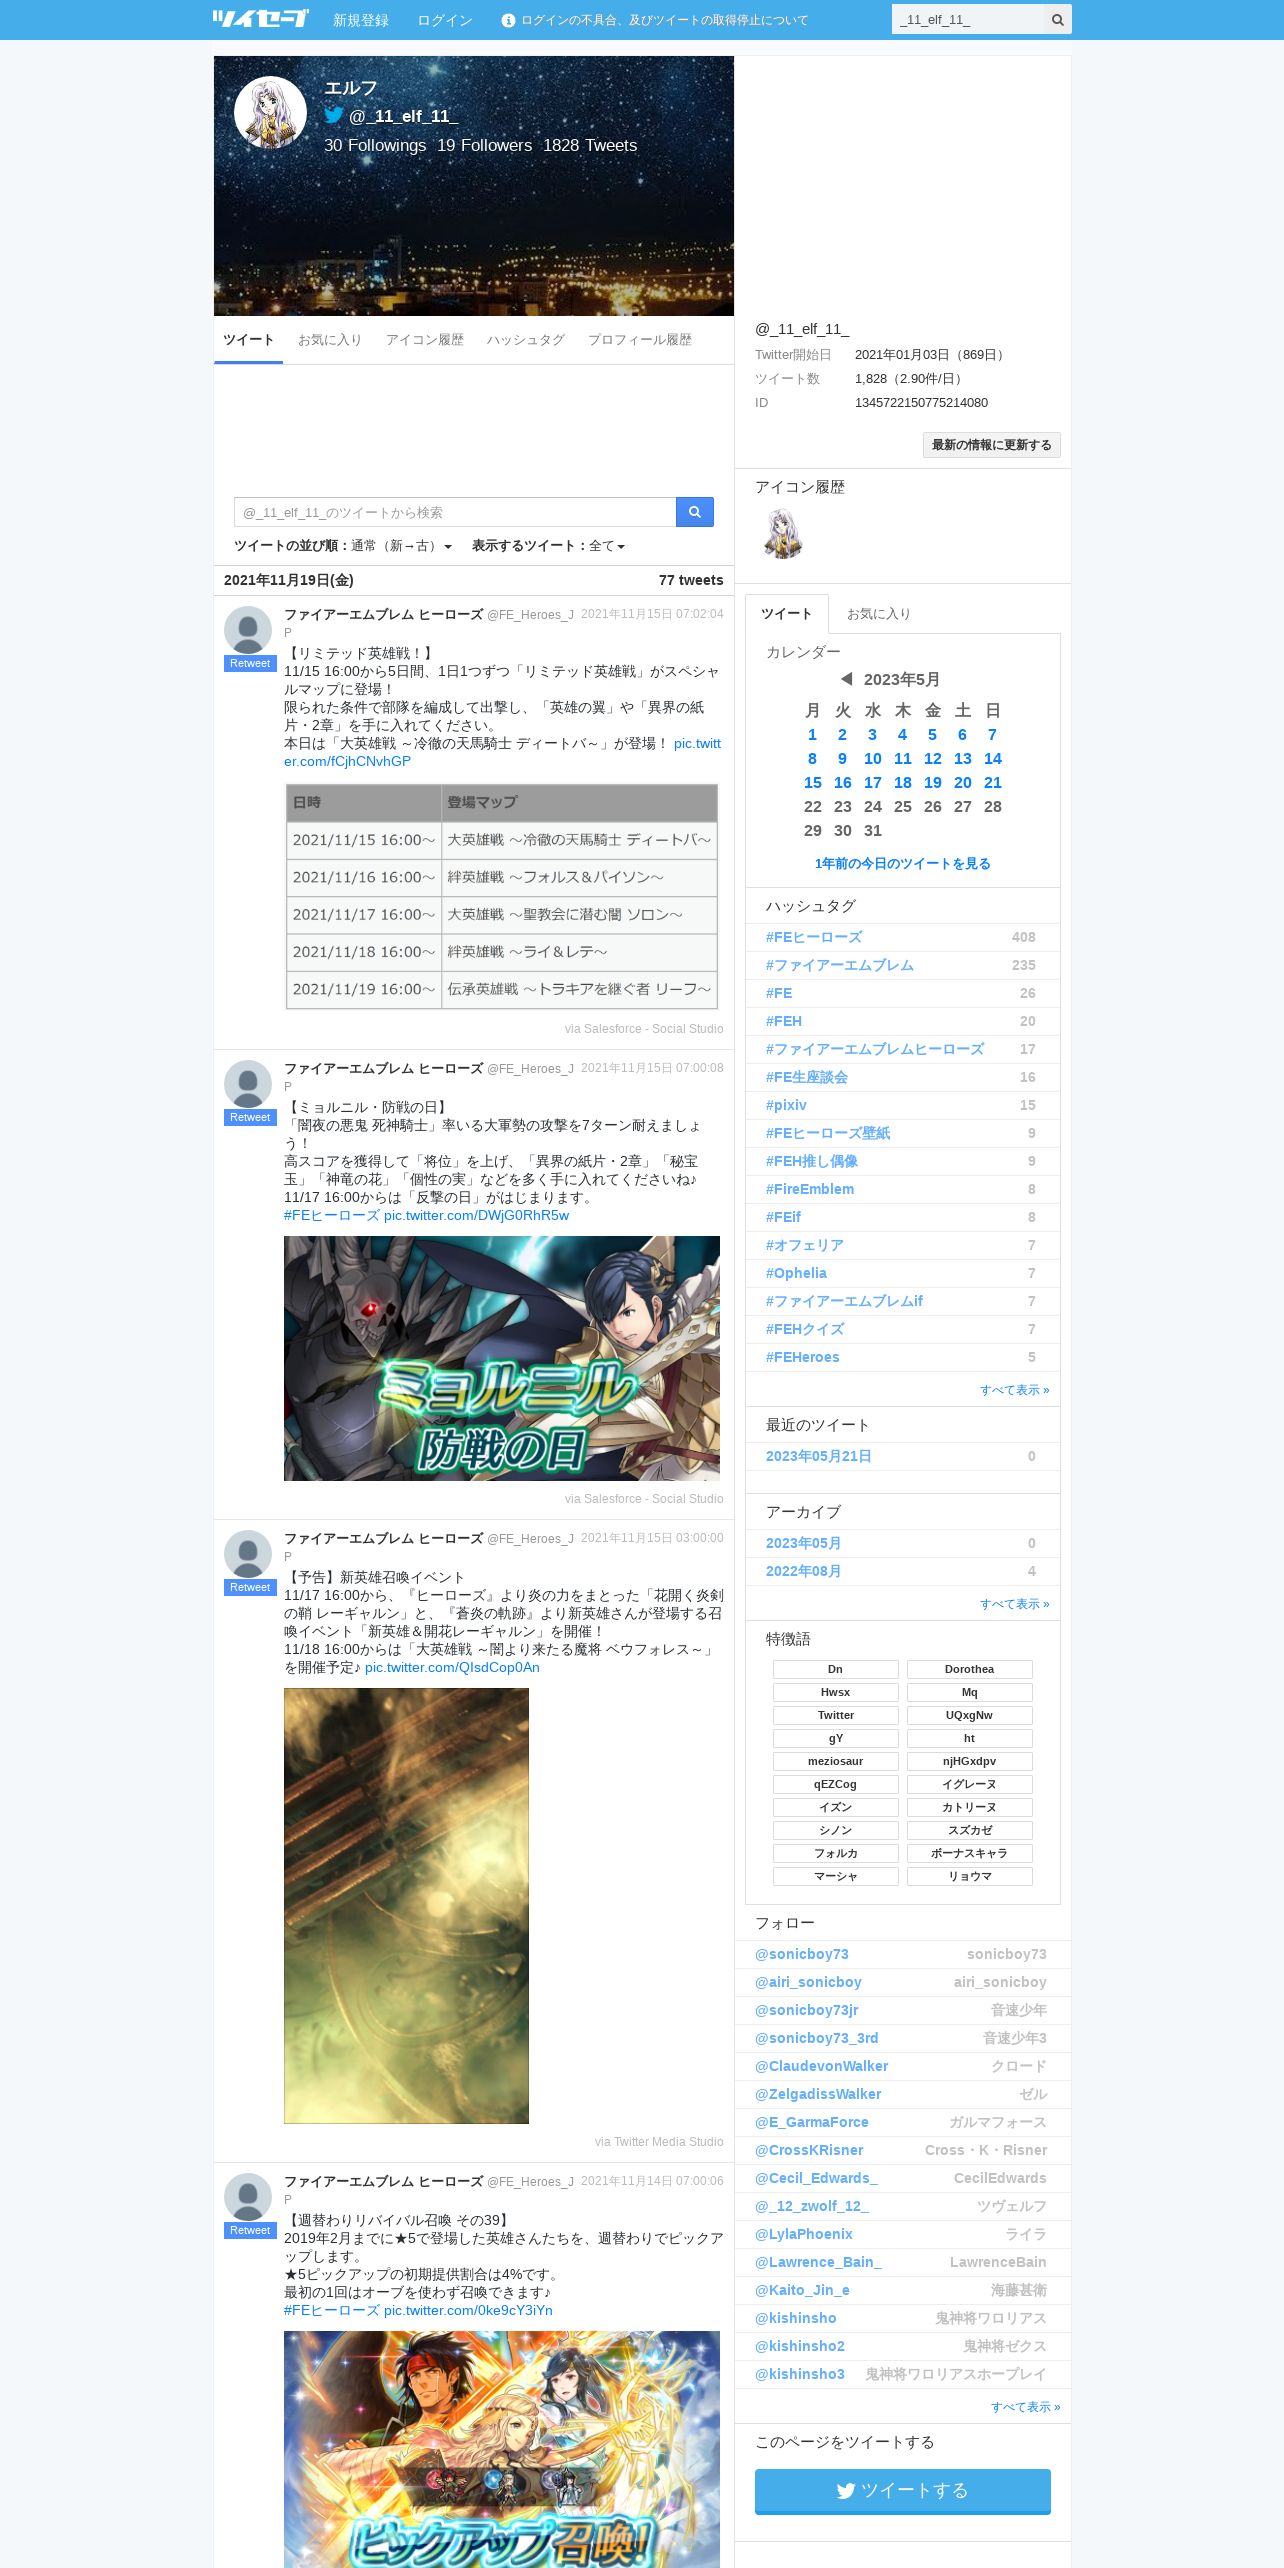Open recent tweets 2023年05月21日
This screenshot has width=1284, height=2568.
coord(818,1456)
